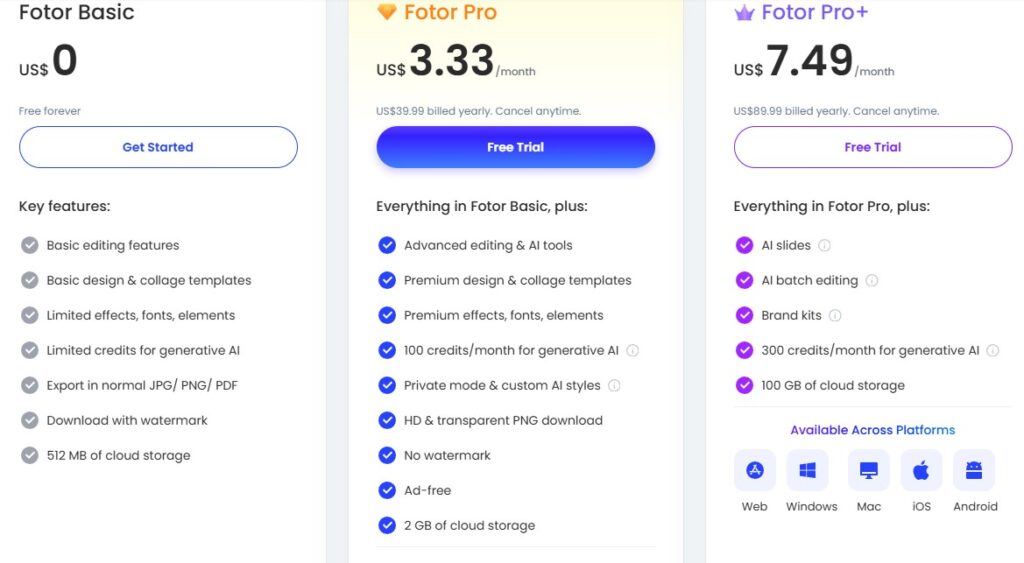The image size is (1024, 563).
Task: Click the Available Across Platforms heading
Action: coord(872,430)
